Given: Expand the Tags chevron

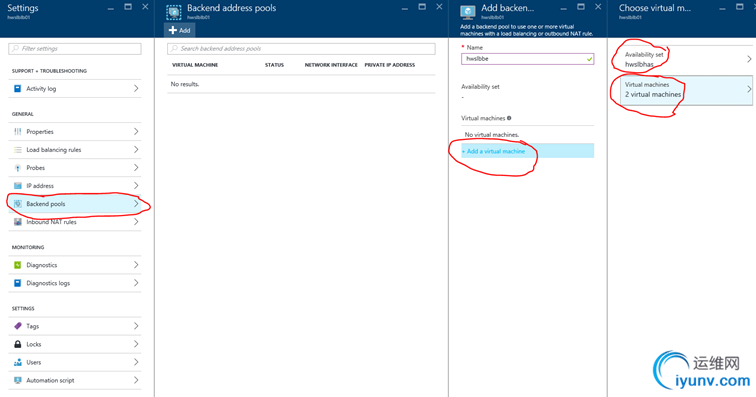Looking at the screenshot, I should click(x=136, y=326).
